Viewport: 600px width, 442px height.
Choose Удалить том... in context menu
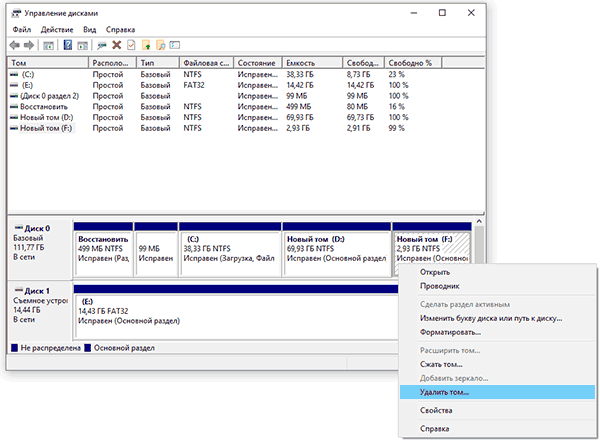(x=497, y=392)
